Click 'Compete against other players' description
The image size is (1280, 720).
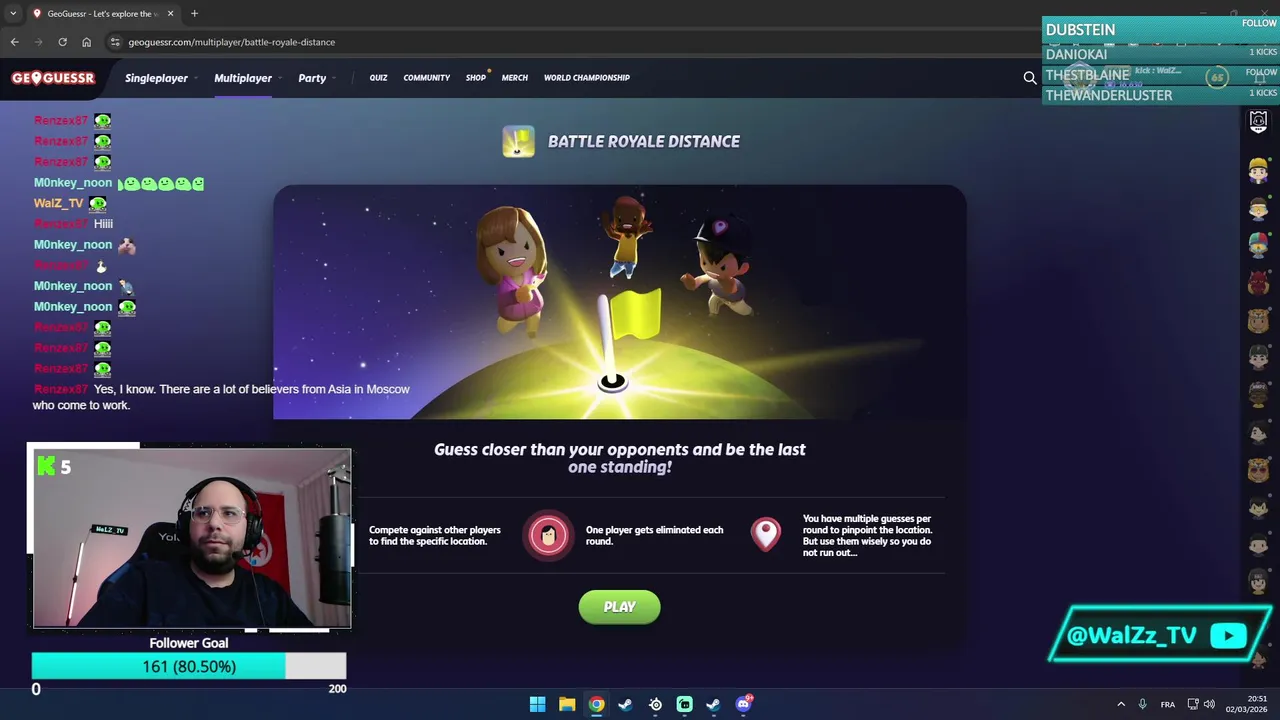tap(435, 536)
